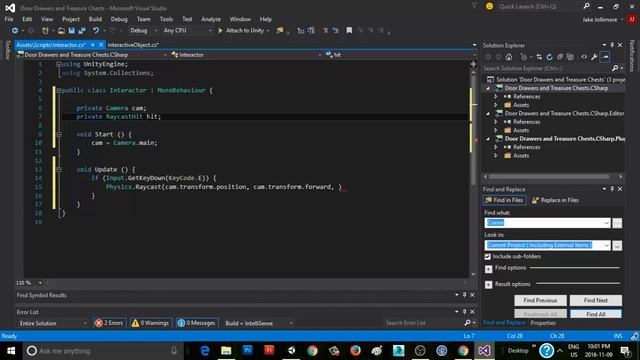Viewport: 640px width, 360px height.
Task: Toggle the 0 Warnings filter
Action: tap(150, 323)
